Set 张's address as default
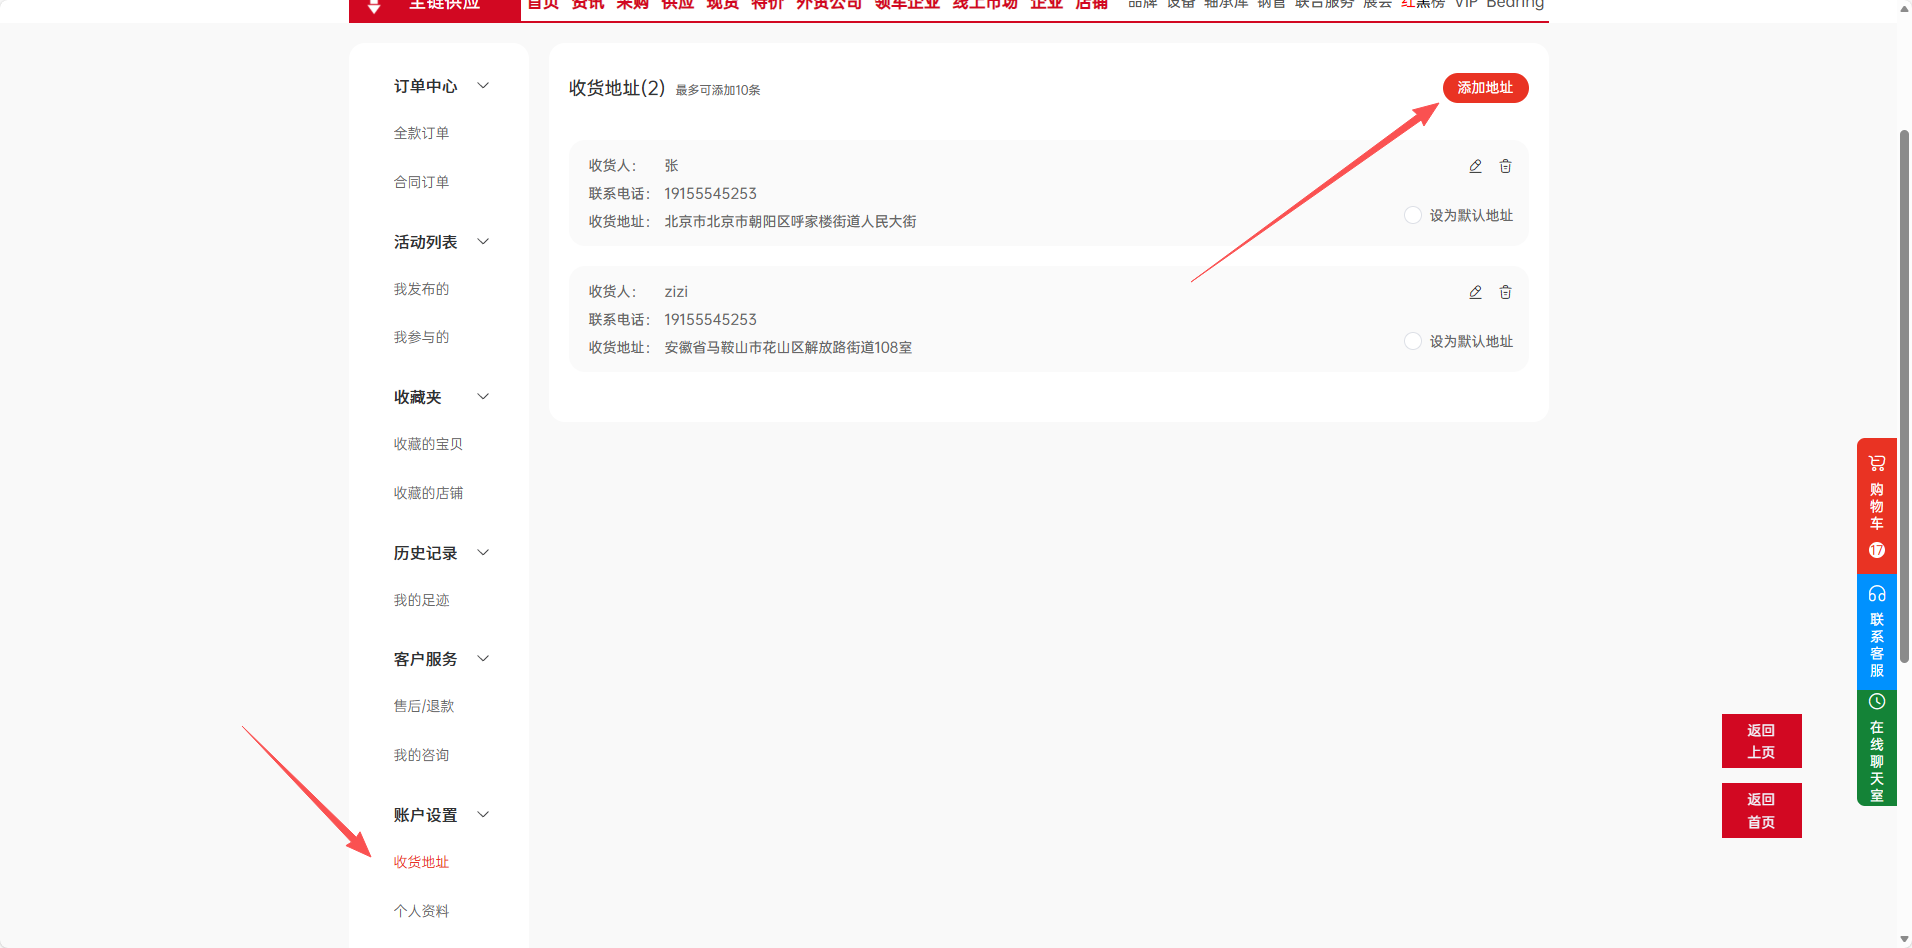The width and height of the screenshot is (1912, 948). [1413, 215]
